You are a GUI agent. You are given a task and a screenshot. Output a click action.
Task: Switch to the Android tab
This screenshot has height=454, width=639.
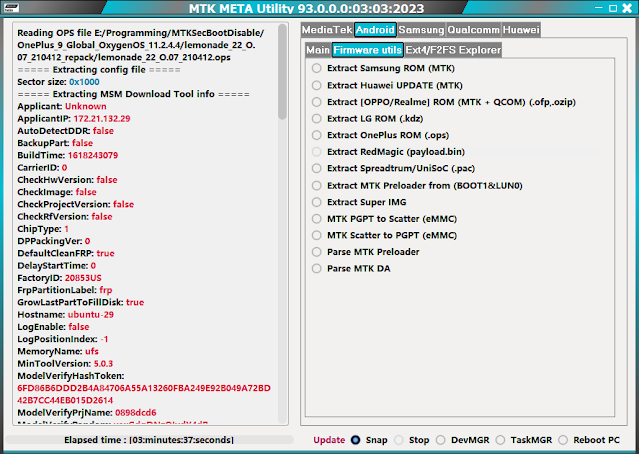pyautogui.click(x=375, y=30)
